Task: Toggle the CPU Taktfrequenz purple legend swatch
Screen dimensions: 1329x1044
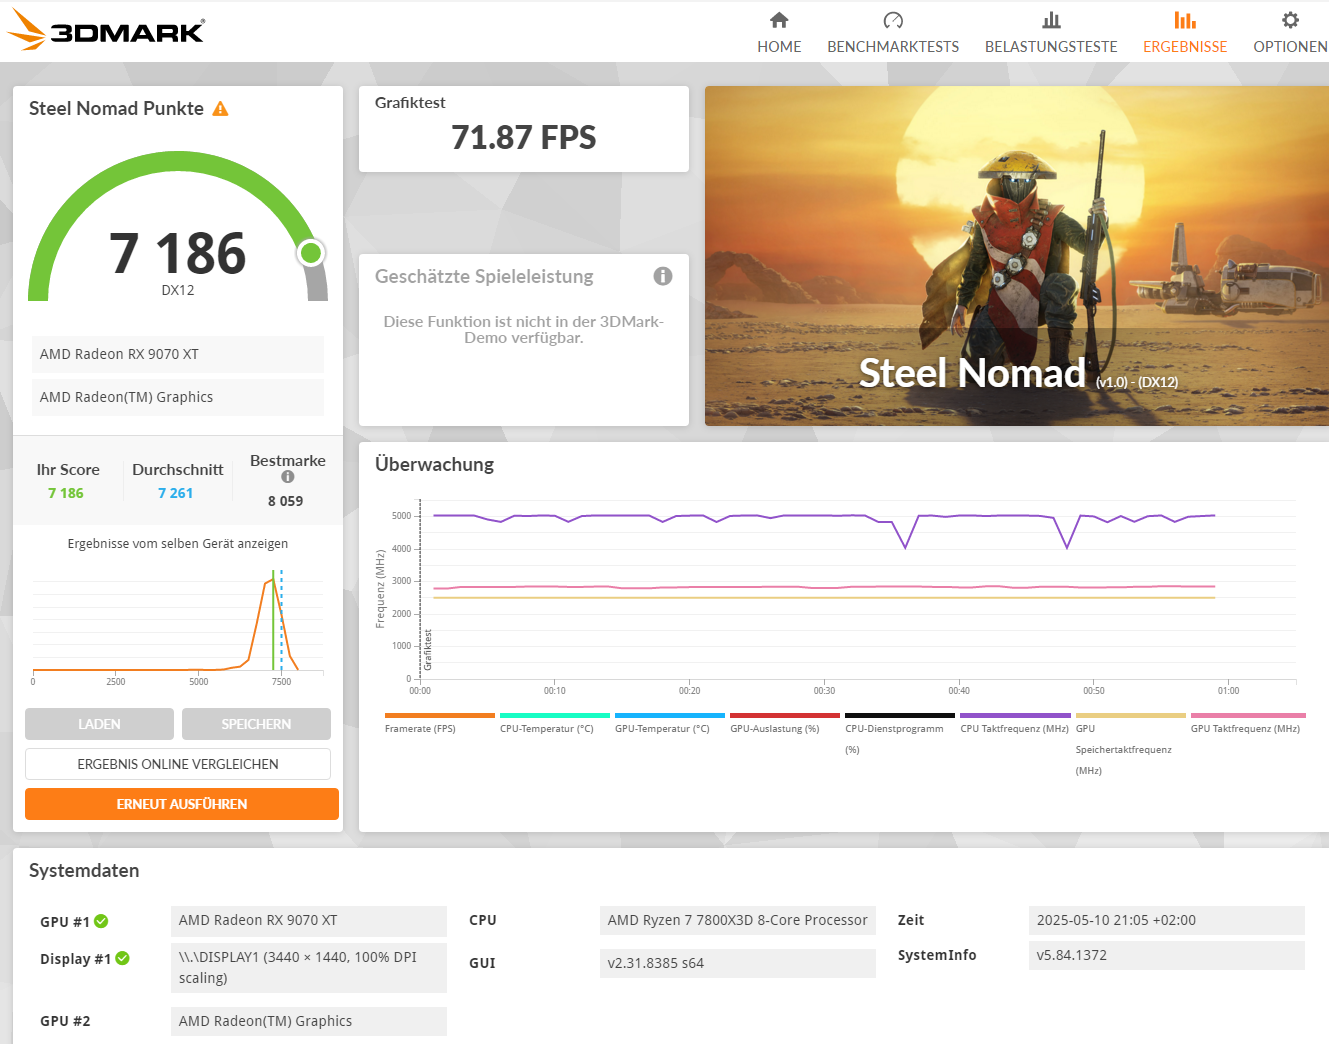Action: (x=1015, y=715)
